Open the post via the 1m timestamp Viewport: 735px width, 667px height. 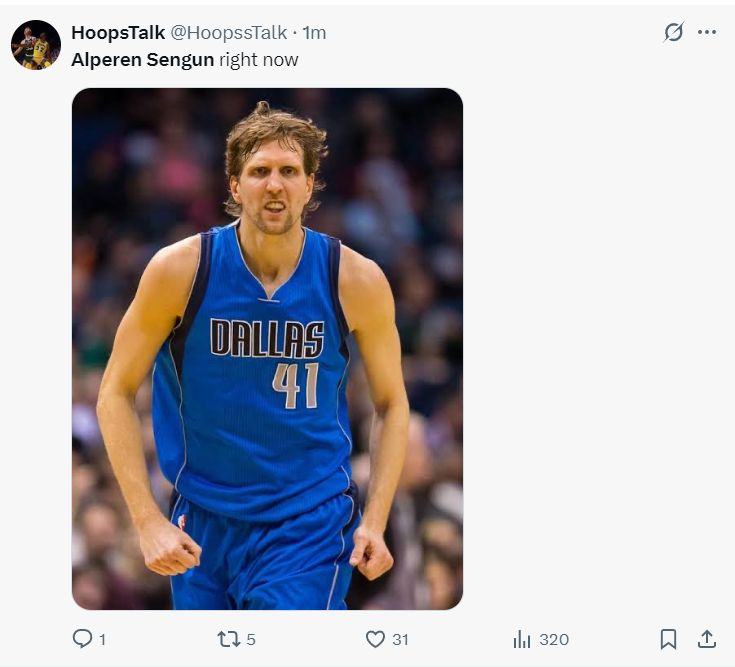[315, 33]
